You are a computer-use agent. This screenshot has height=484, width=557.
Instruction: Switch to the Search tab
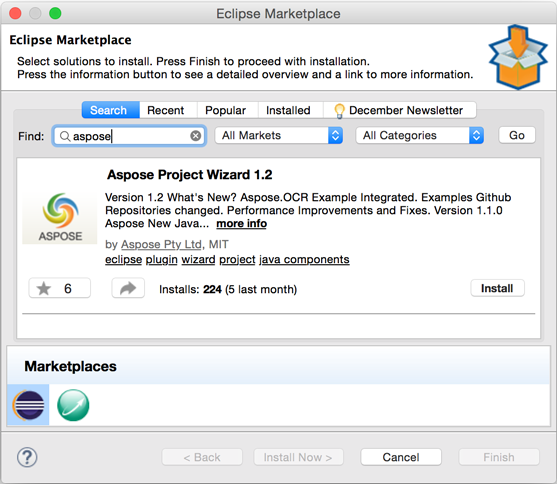click(x=110, y=110)
